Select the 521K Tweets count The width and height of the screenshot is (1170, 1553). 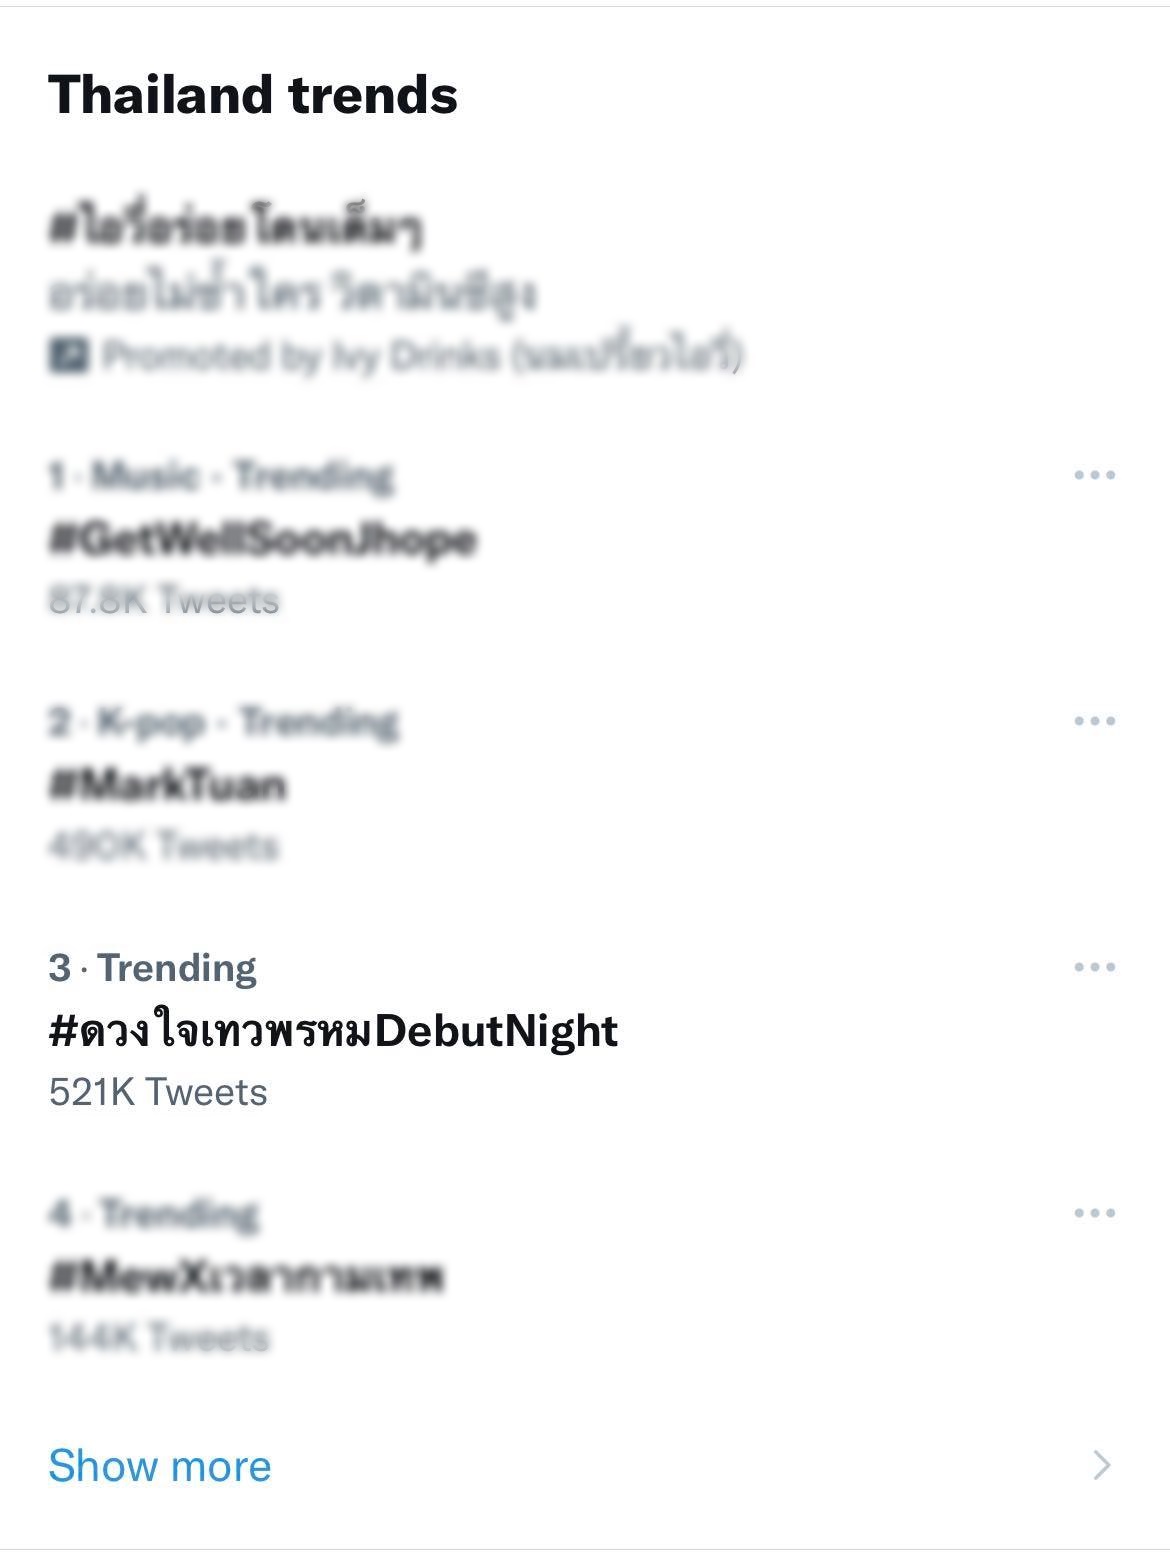[158, 1092]
